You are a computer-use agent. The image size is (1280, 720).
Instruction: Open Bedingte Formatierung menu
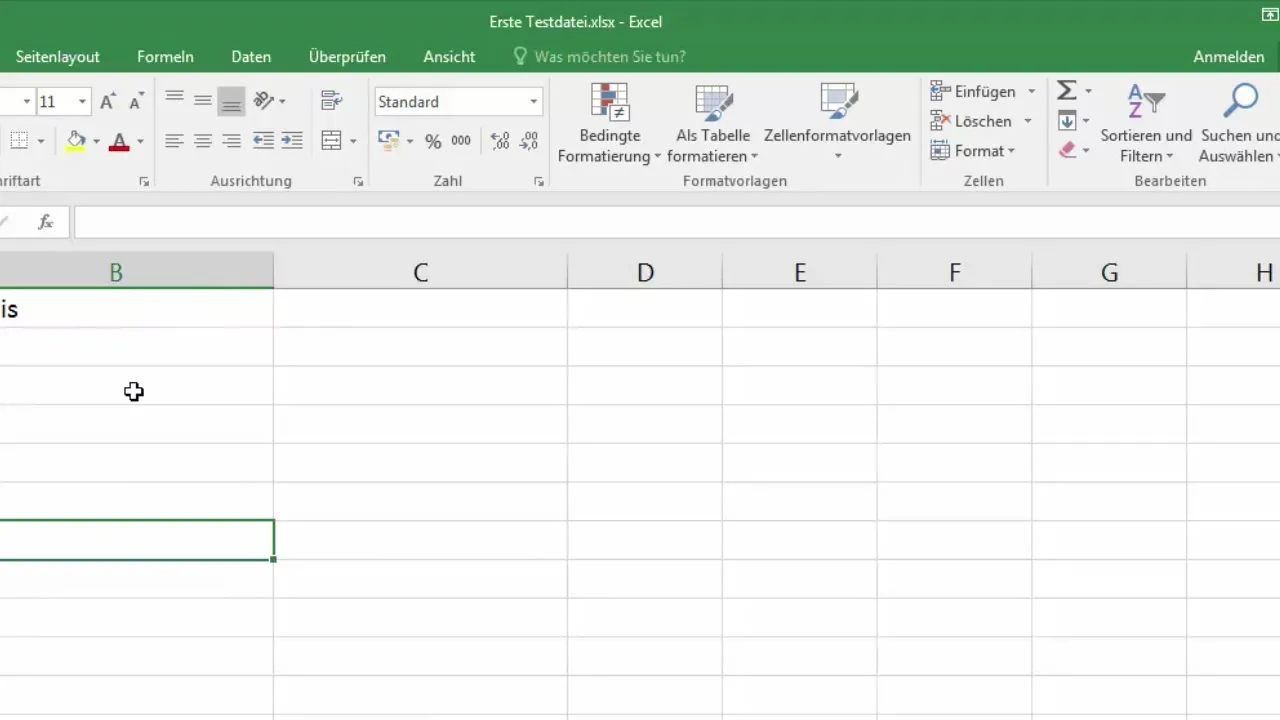pos(609,123)
